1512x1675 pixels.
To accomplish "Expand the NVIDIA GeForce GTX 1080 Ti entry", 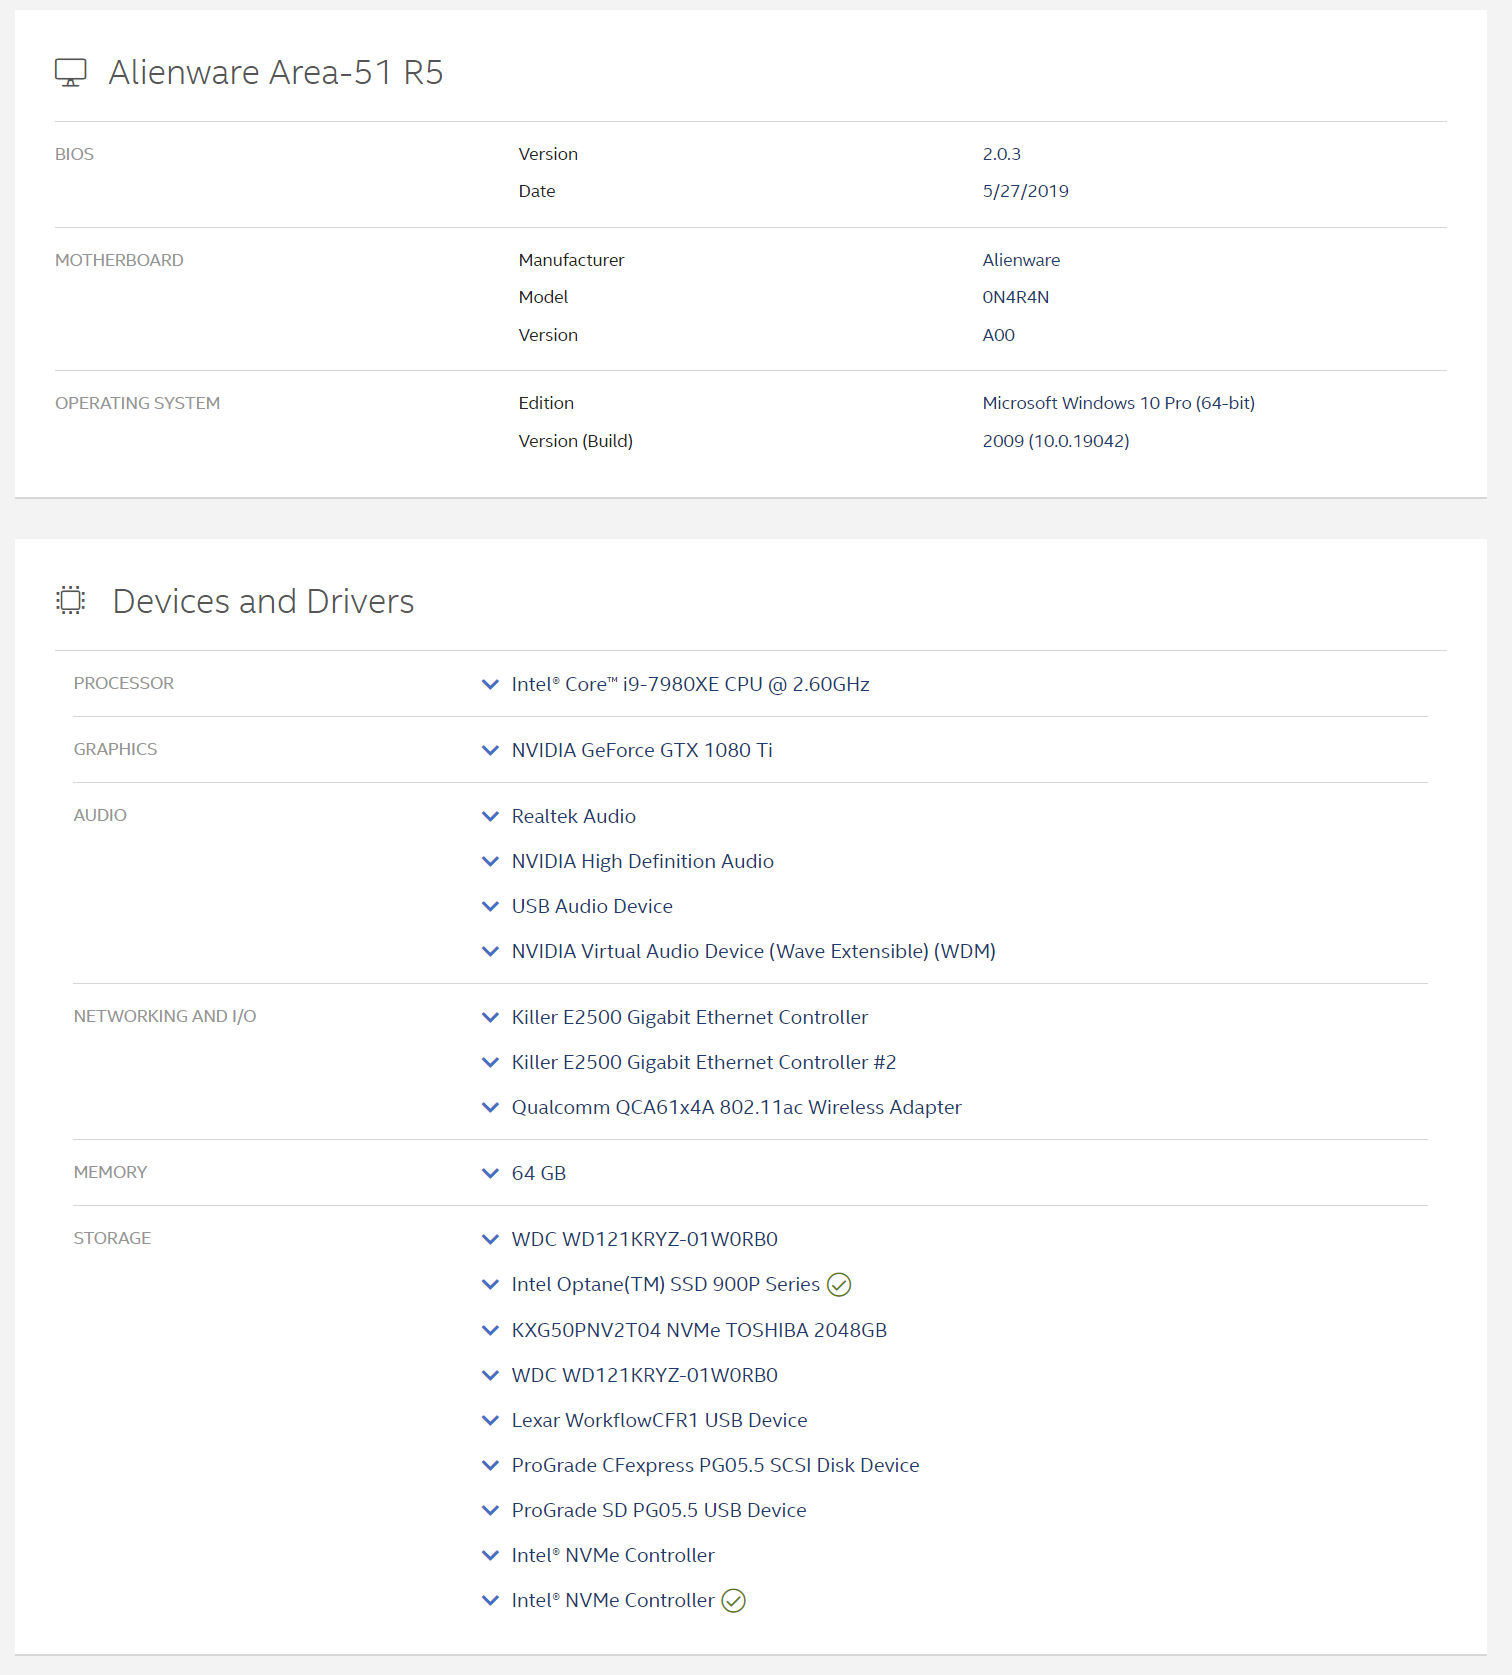I will (x=490, y=751).
